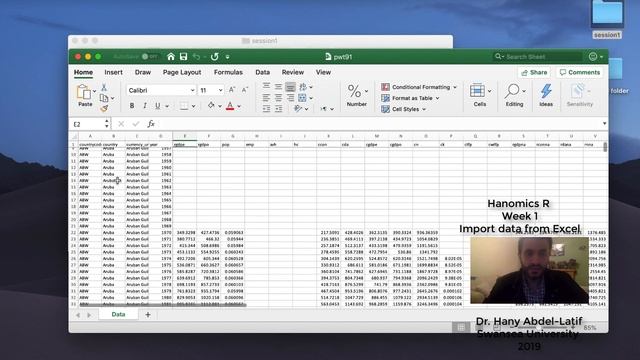Align text right
640x360 pixels.
coord(290,98)
